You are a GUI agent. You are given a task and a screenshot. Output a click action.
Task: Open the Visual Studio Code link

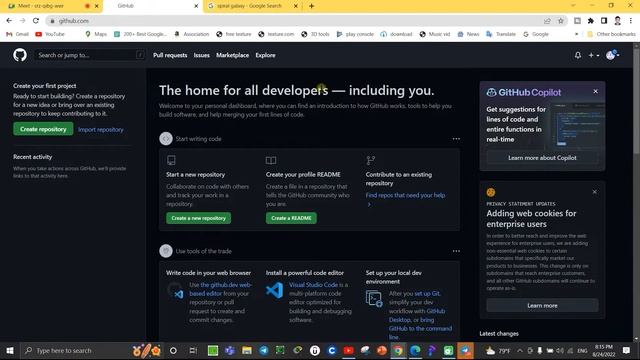point(313,284)
